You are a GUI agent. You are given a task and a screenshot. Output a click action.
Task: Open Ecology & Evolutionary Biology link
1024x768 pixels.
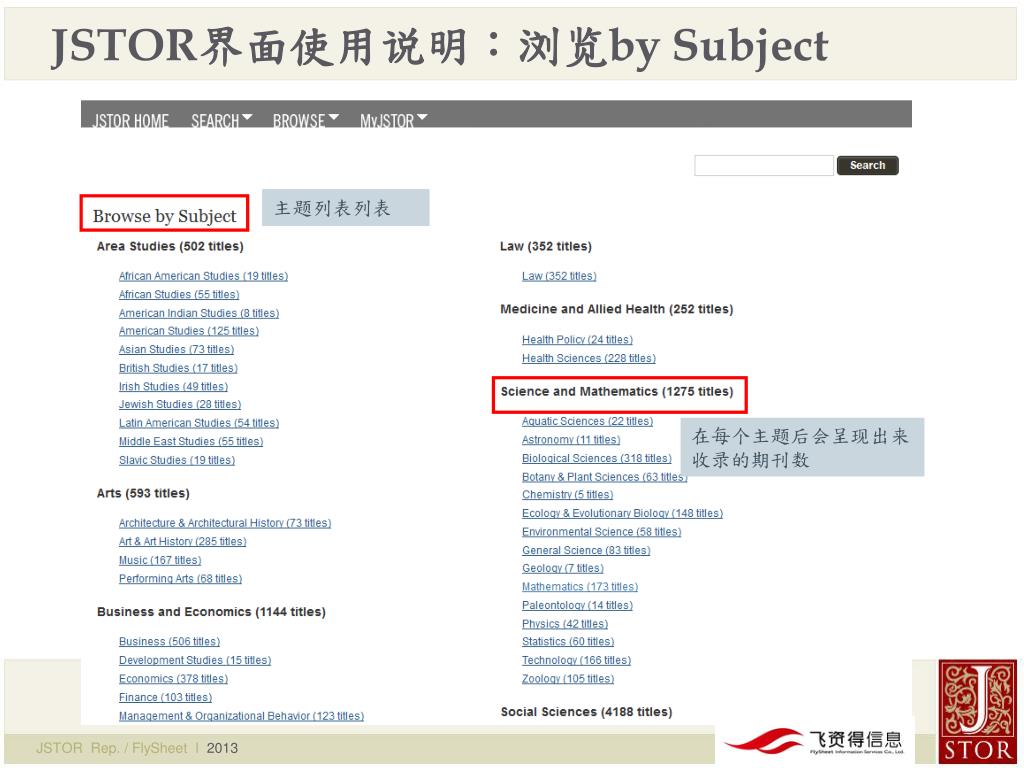(622, 513)
